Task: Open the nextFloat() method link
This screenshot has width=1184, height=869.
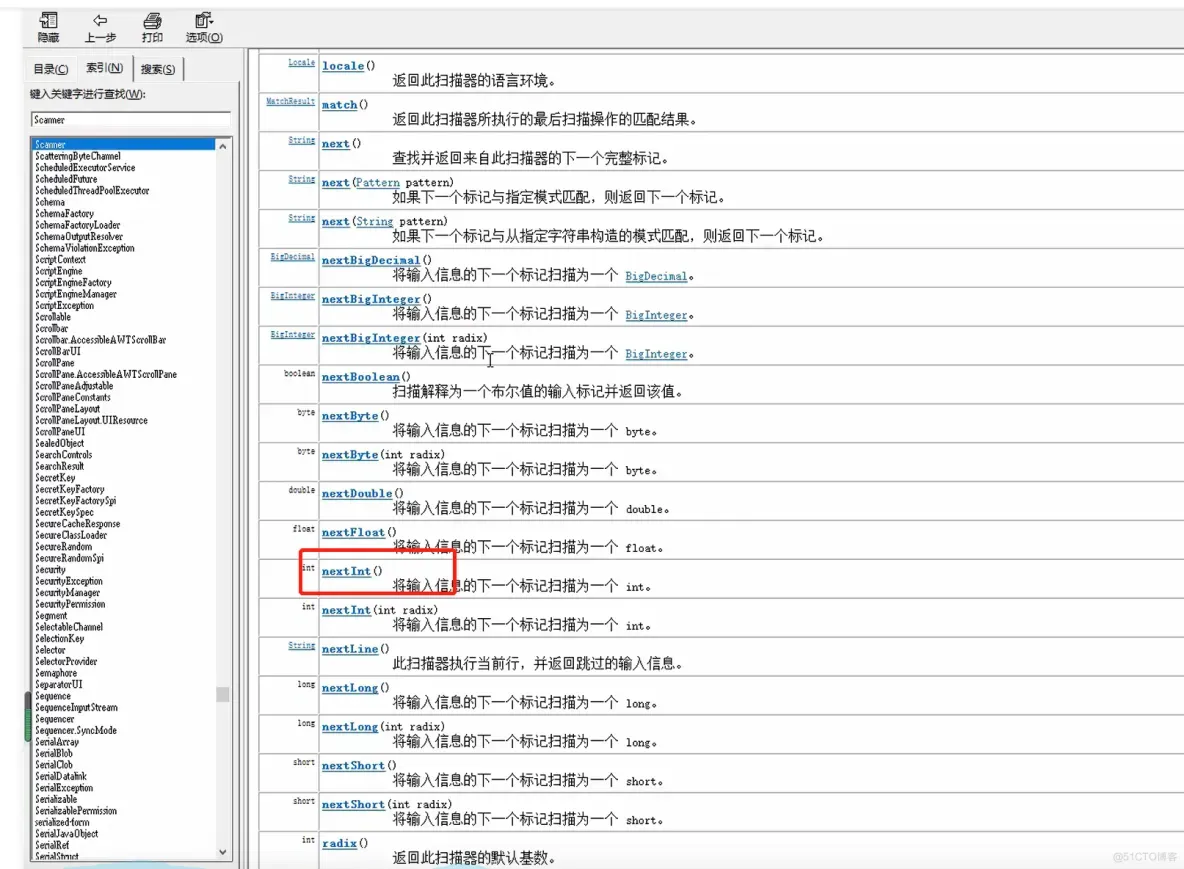Action: click(x=353, y=532)
